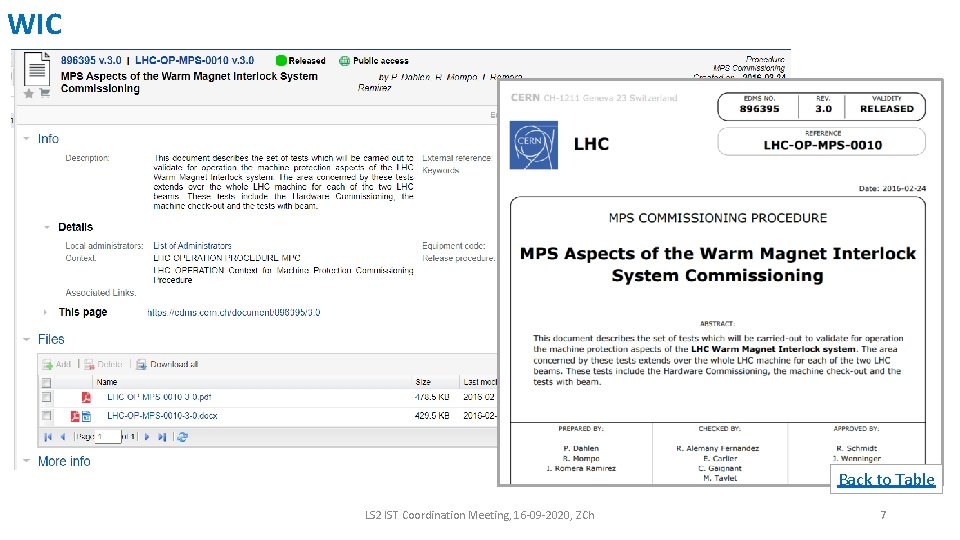The width and height of the screenshot is (960, 540).
Task: Open the .pdf file name link
Action: pyautogui.click(x=159, y=397)
